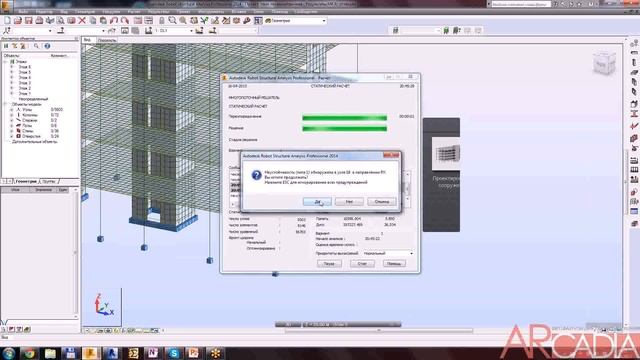
Task: Select Дополнительные объекты in the object tree
Action: tap(35, 142)
